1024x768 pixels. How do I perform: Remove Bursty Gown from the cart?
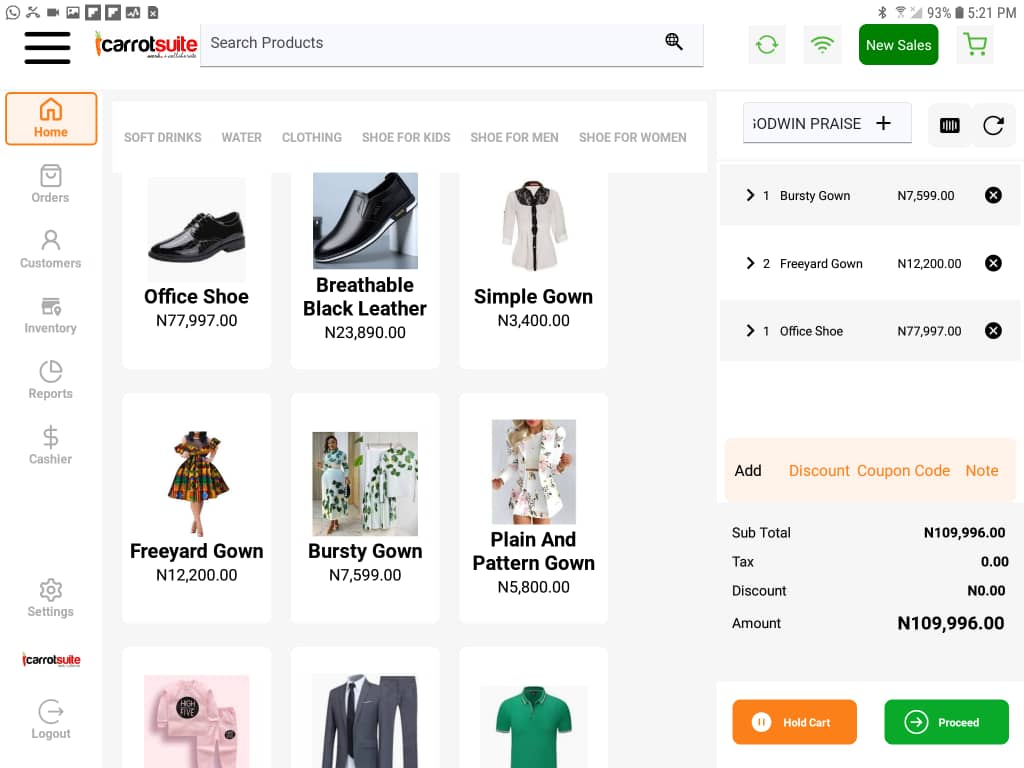click(x=993, y=196)
